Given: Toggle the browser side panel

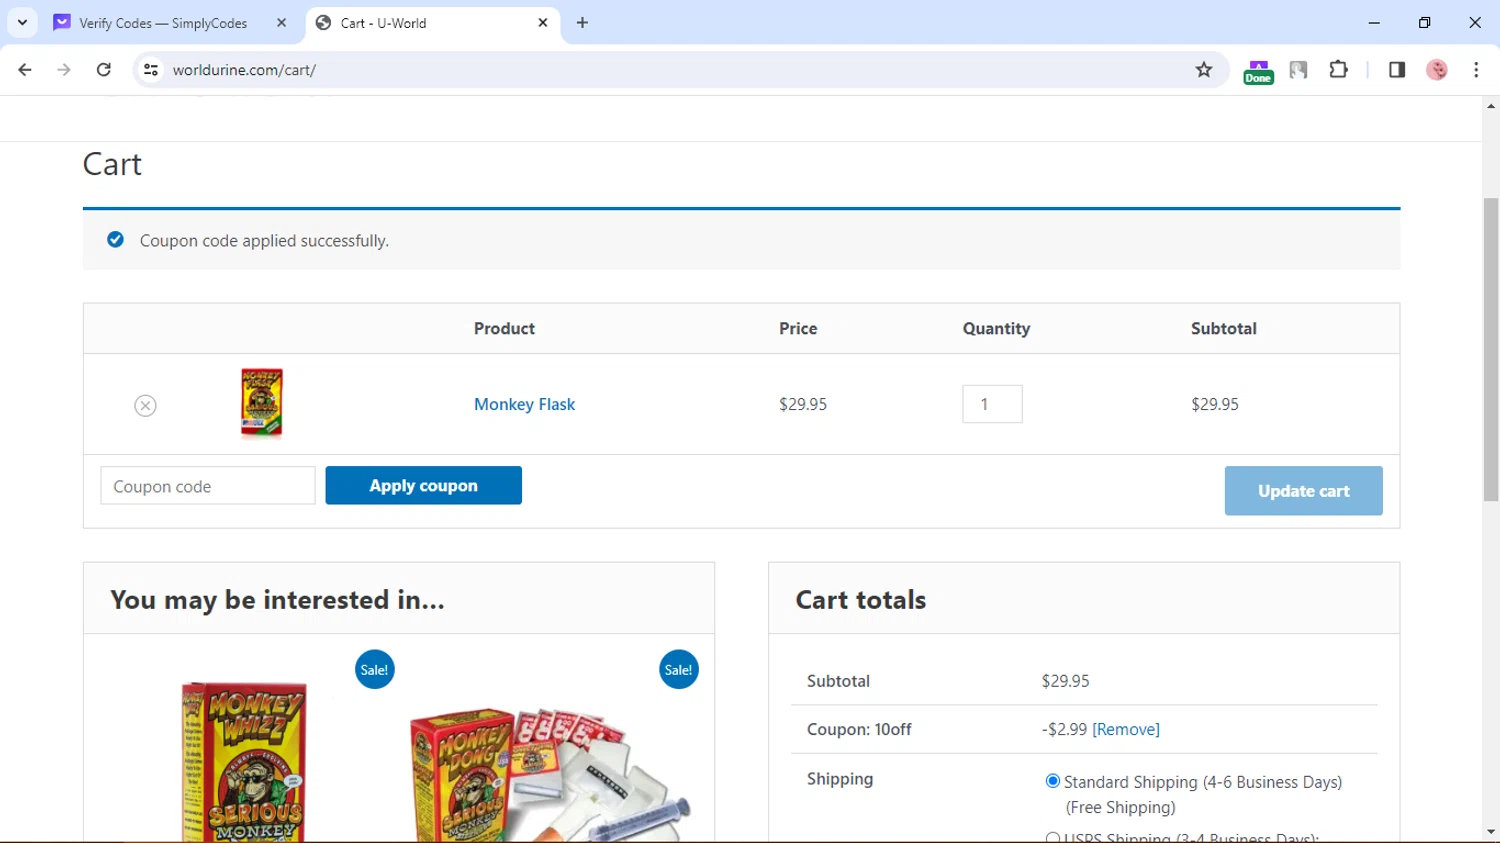Looking at the screenshot, I should (1397, 70).
